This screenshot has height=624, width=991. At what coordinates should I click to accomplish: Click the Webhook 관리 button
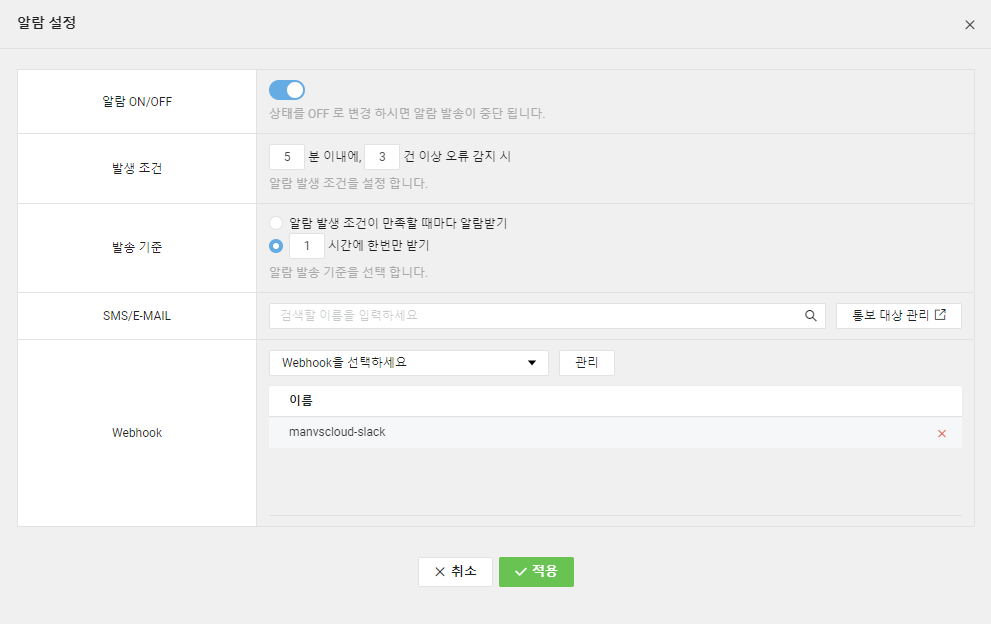(x=587, y=363)
